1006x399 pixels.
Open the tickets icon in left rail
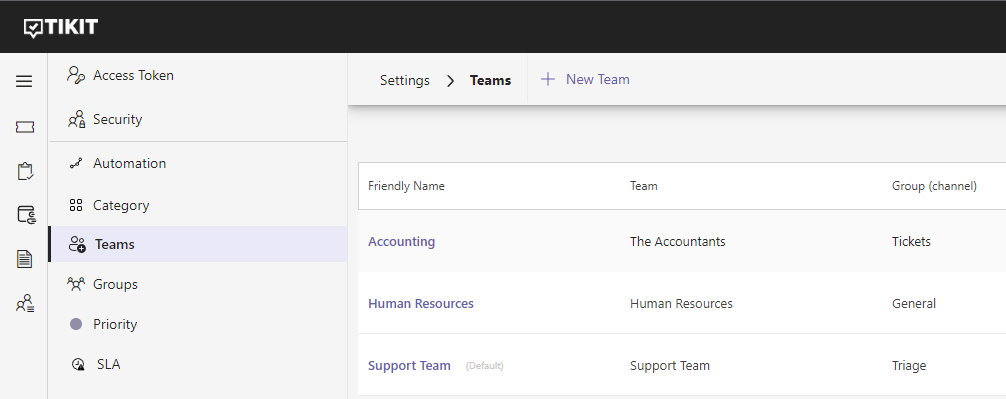tap(24, 127)
